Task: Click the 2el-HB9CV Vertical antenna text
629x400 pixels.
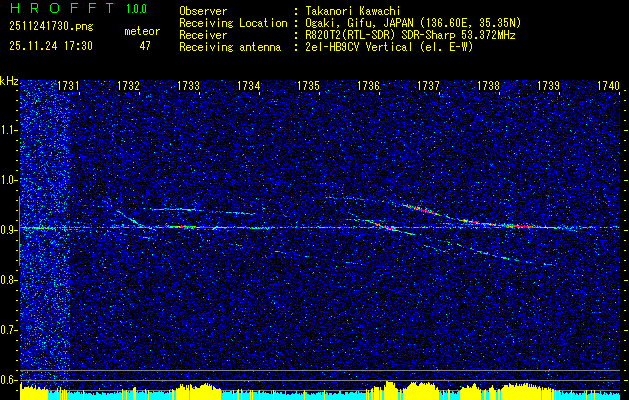Action: [389, 47]
